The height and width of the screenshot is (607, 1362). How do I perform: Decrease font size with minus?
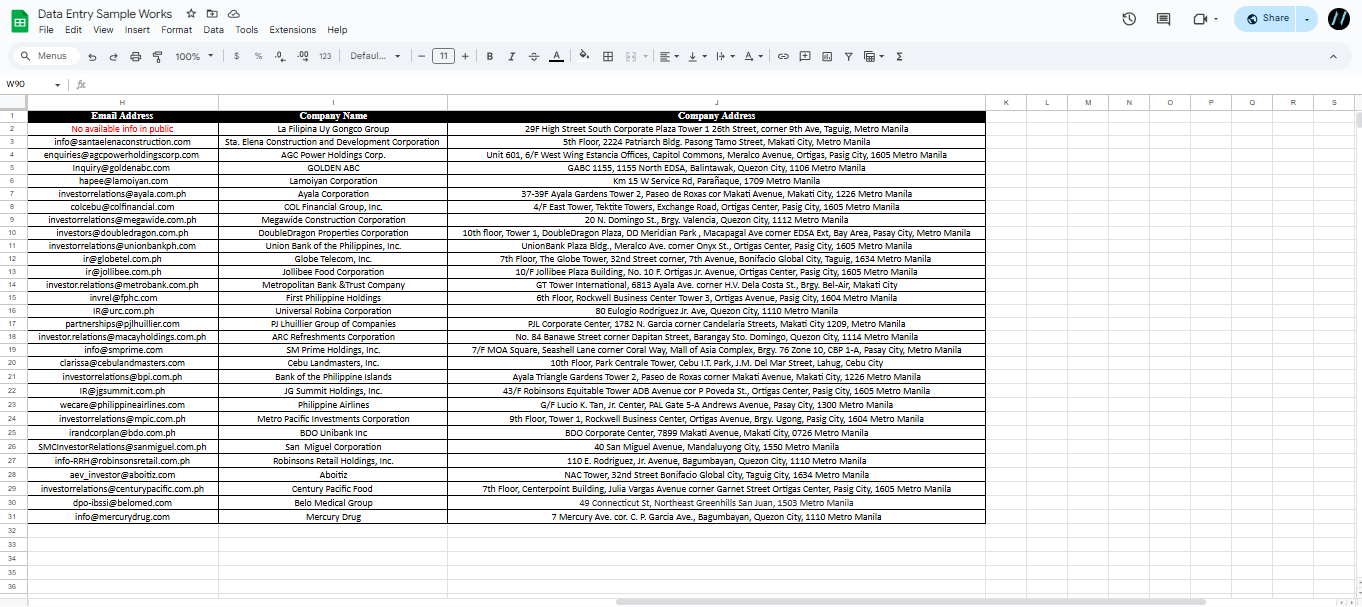pos(422,57)
